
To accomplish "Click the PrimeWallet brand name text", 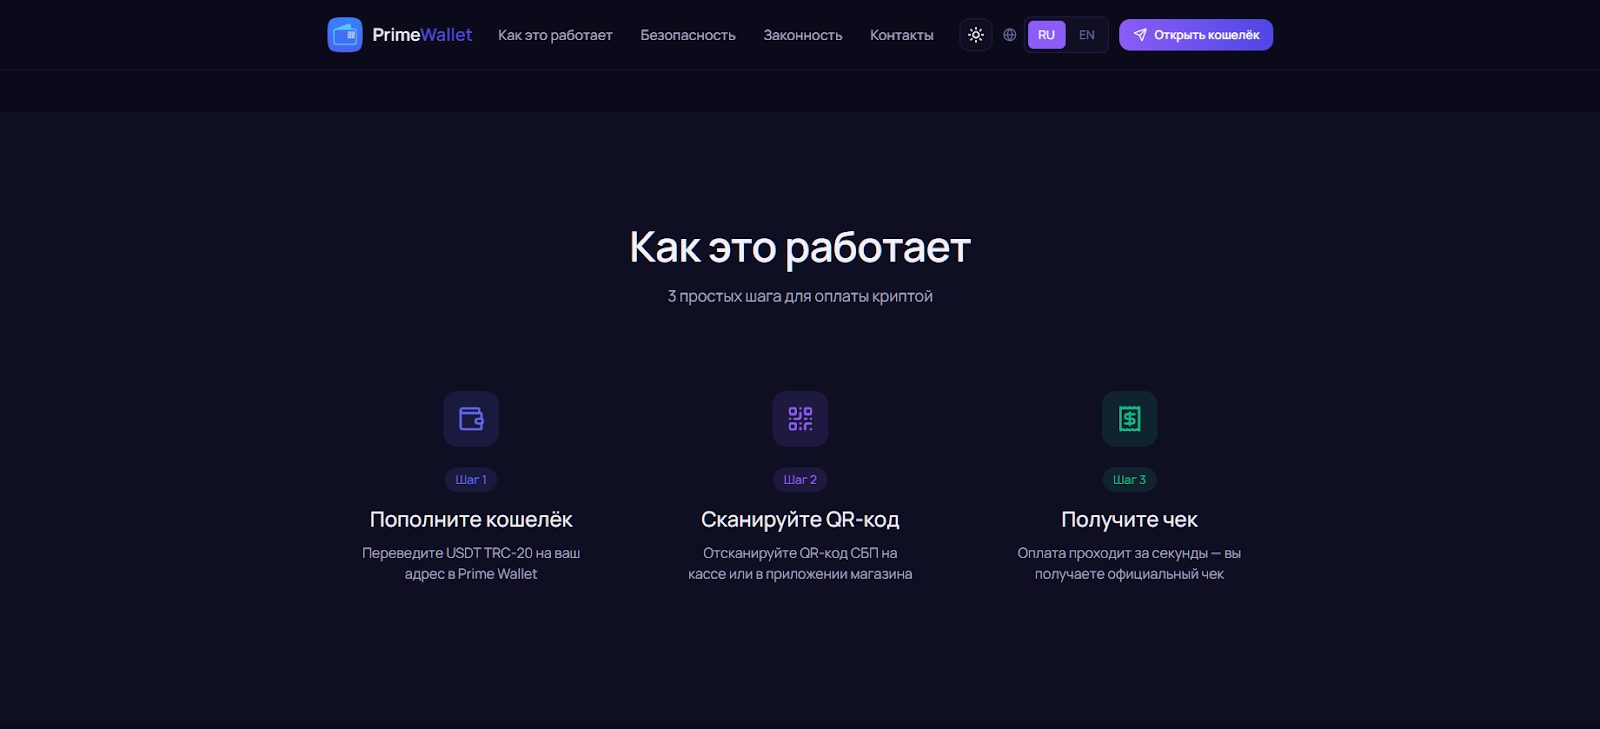I will (421, 35).
